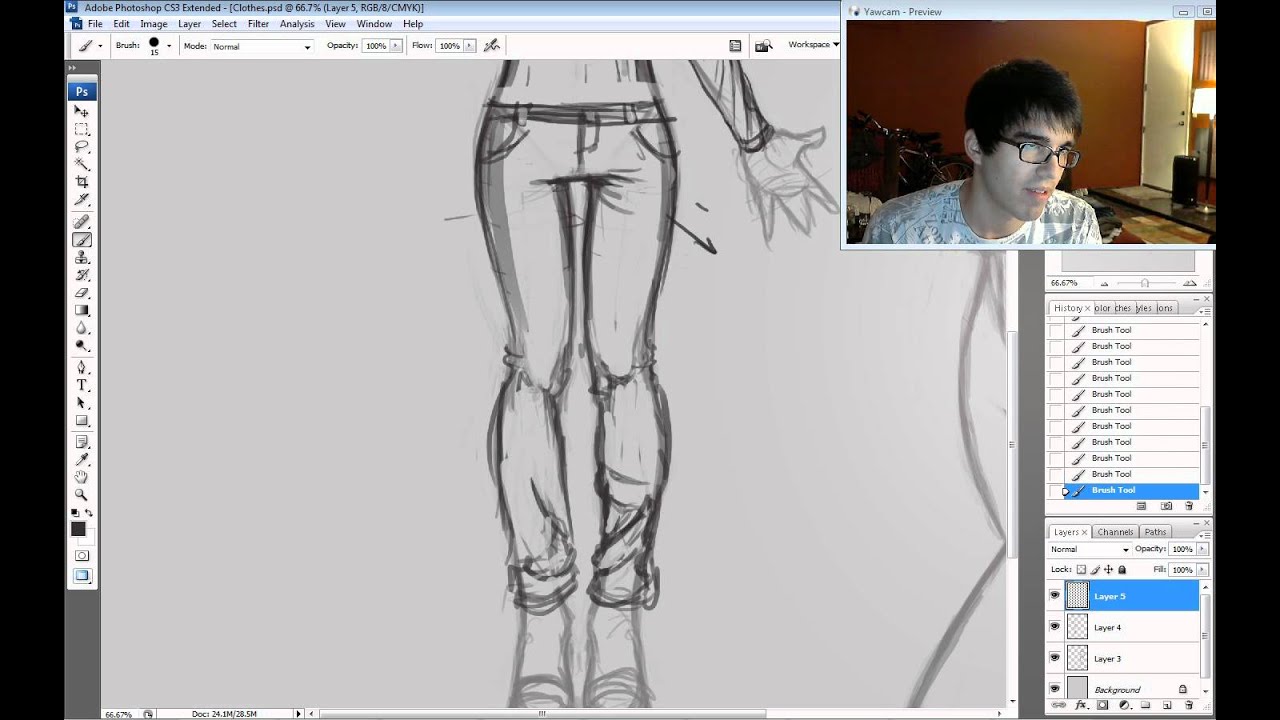
Task: Open the File menu
Action: tap(95, 24)
